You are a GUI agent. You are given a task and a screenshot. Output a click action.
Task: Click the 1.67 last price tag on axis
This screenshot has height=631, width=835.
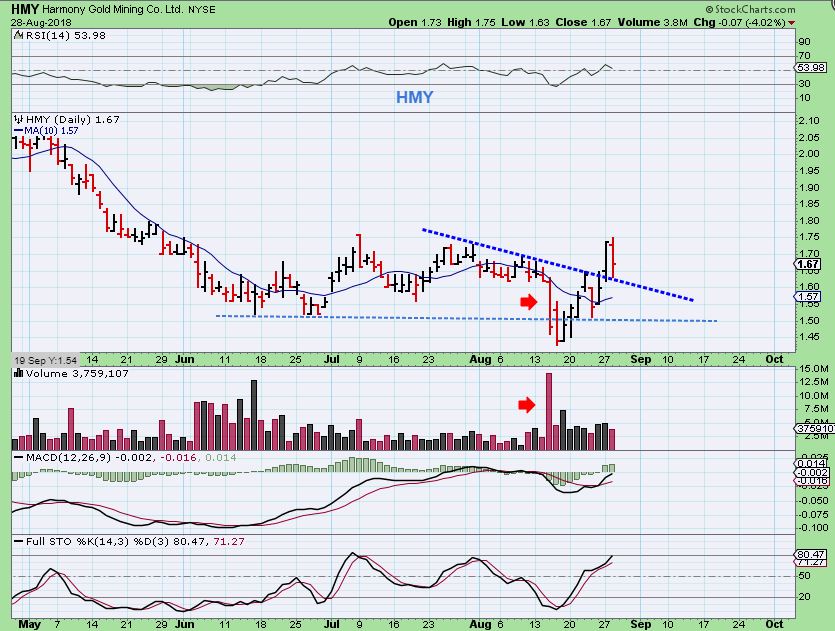[x=809, y=264]
